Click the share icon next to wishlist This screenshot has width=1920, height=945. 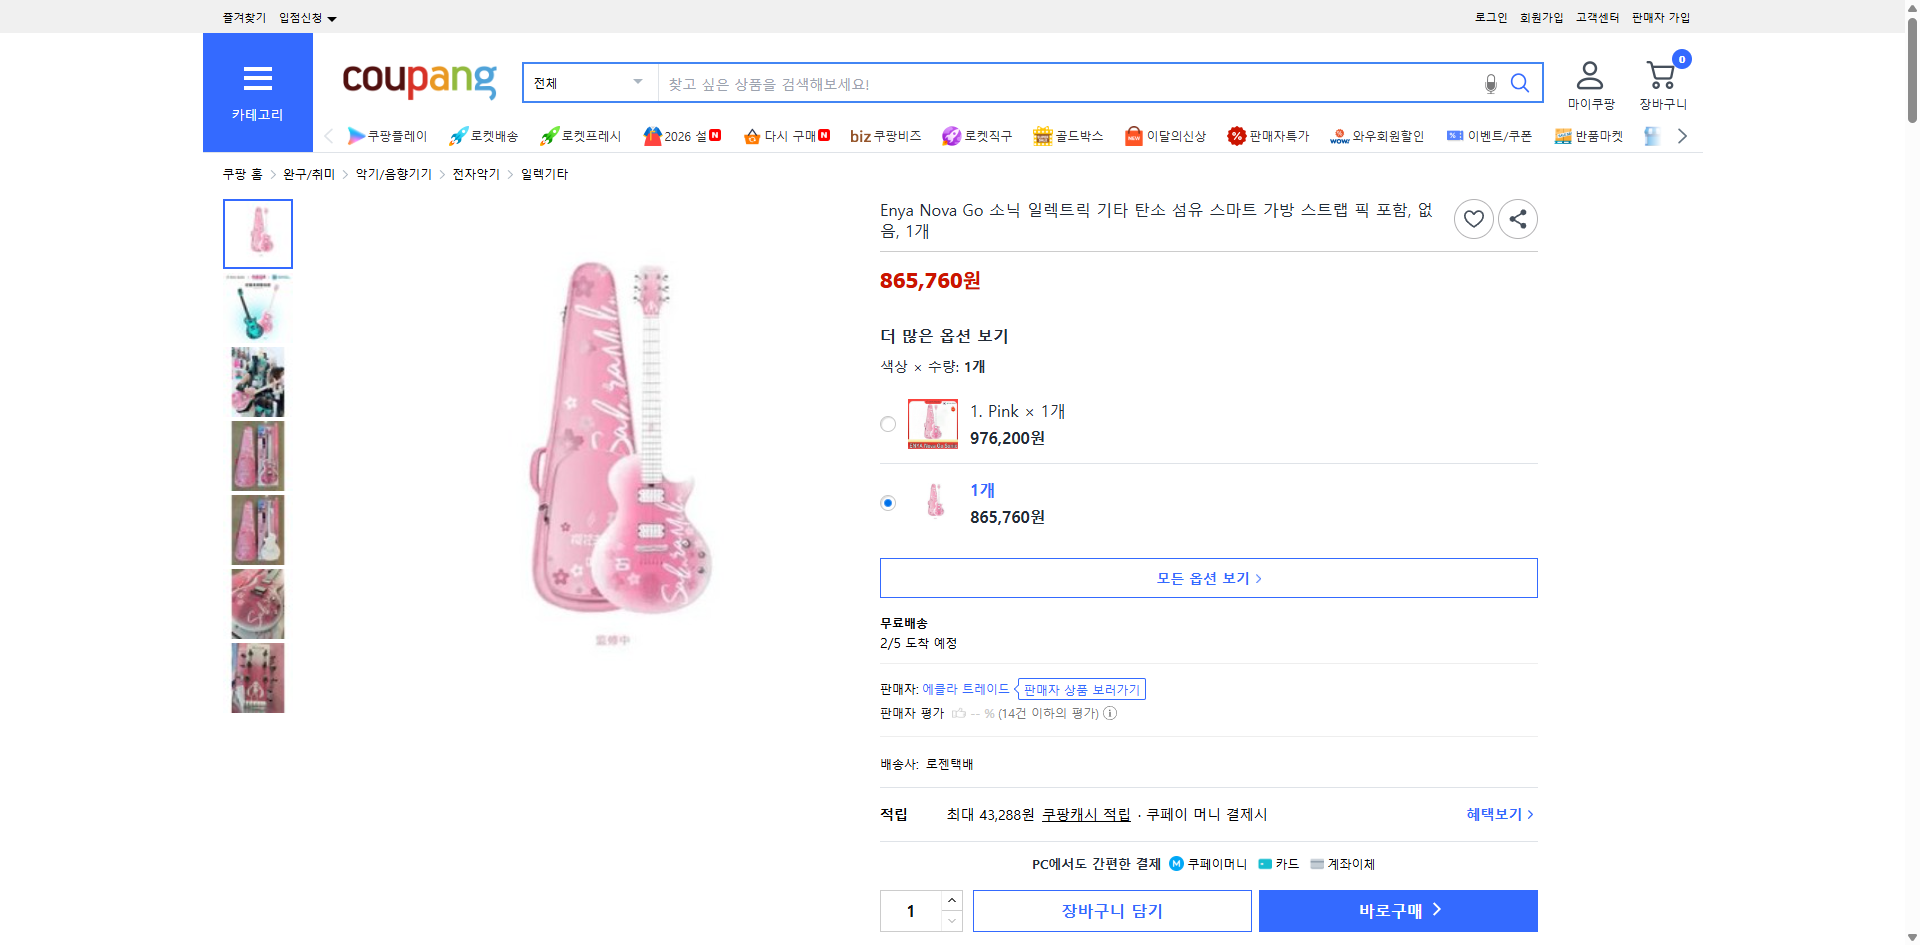click(x=1517, y=218)
